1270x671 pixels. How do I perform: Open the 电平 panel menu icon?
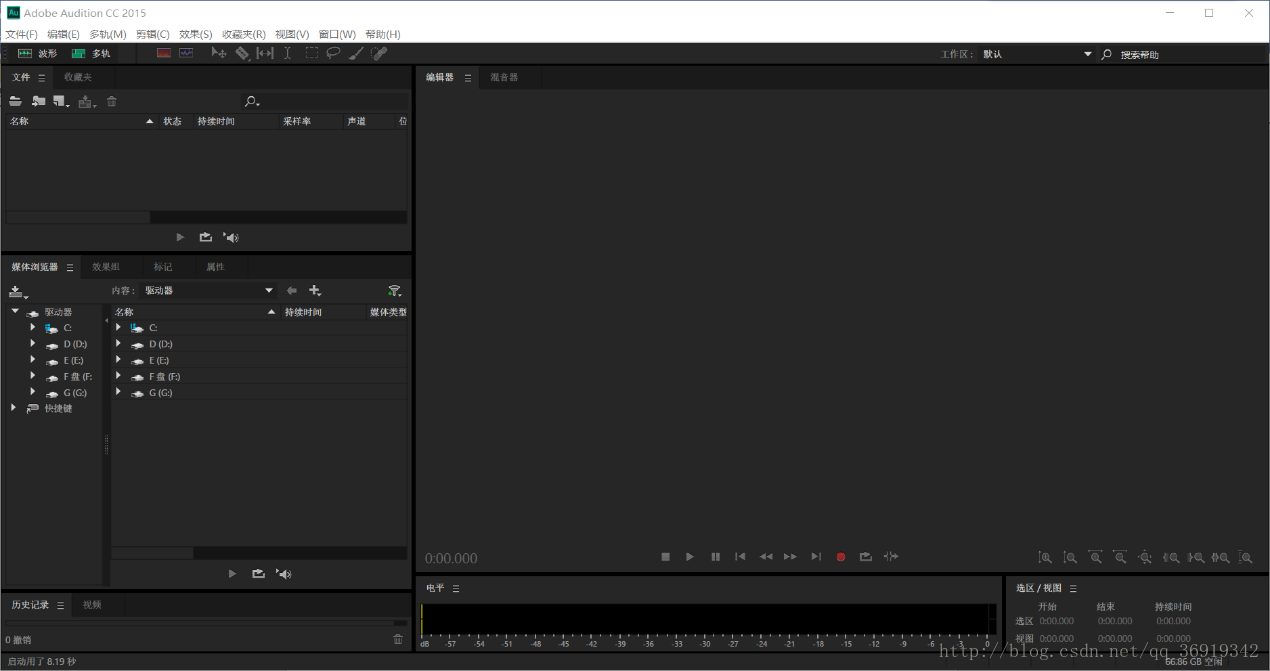click(456, 588)
